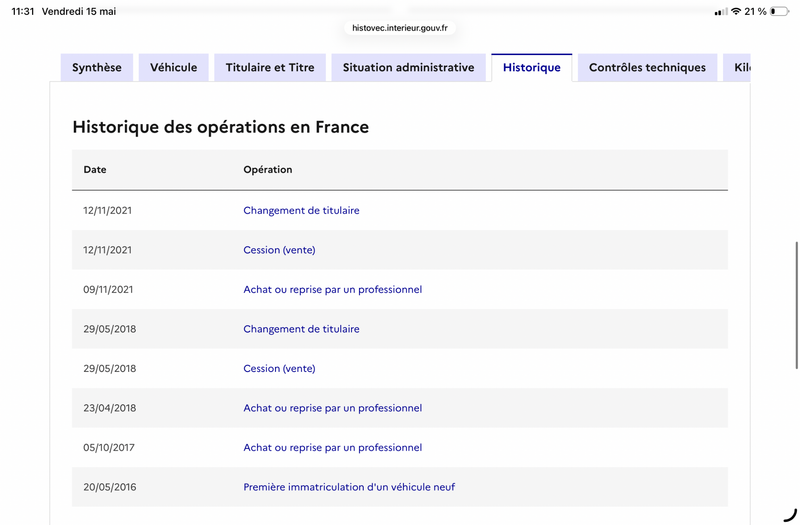Click the vertical page scrollbar
The width and height of the screenshot is (800, 525).
pos(797,305)
